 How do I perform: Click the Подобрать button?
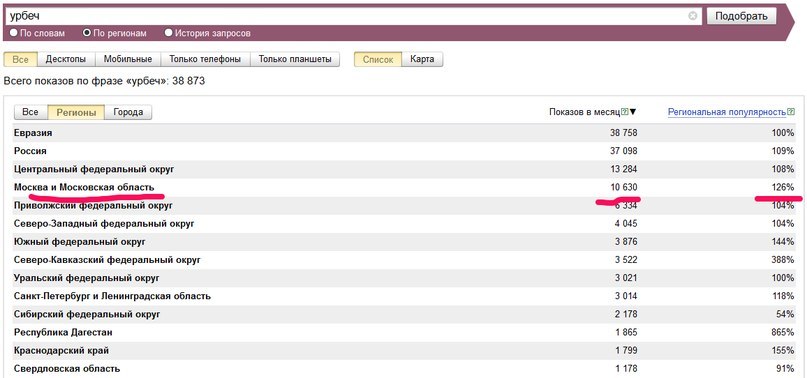click(741, 16)
